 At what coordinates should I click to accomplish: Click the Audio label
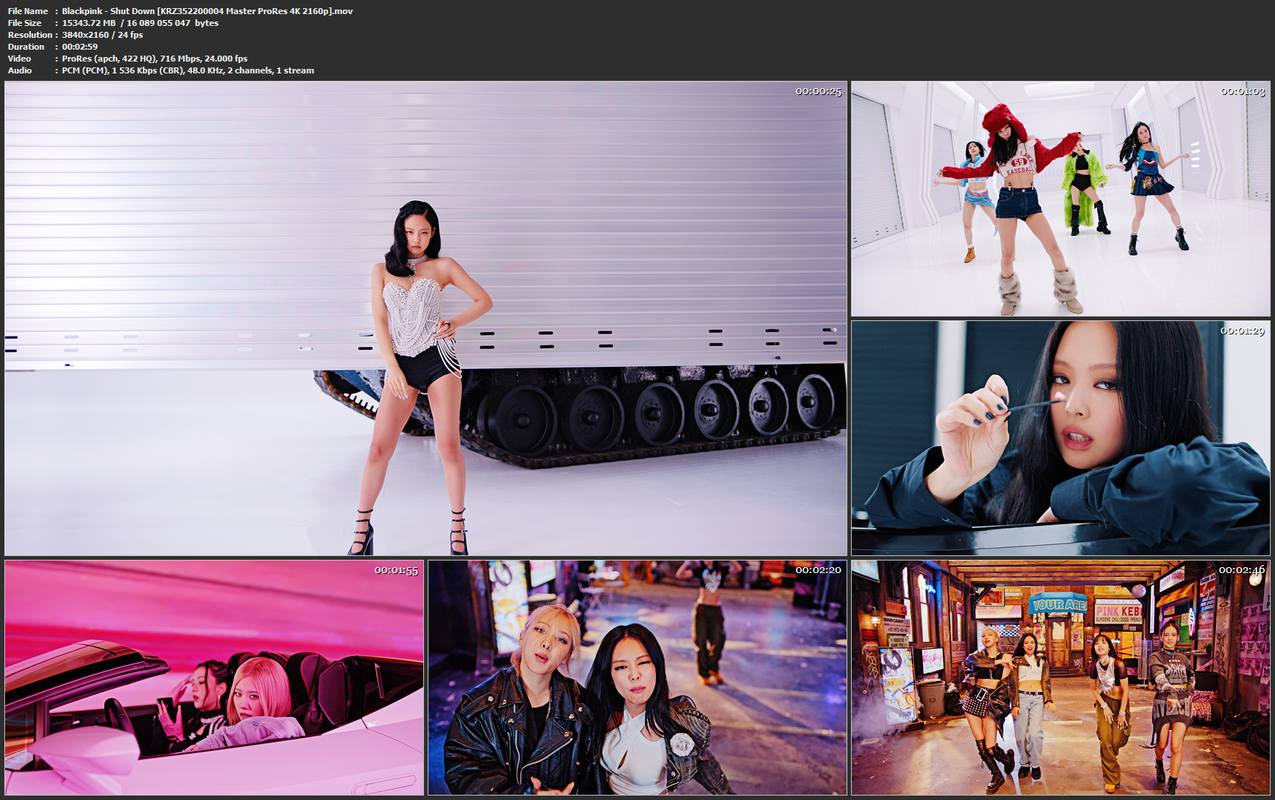[20, 71]
